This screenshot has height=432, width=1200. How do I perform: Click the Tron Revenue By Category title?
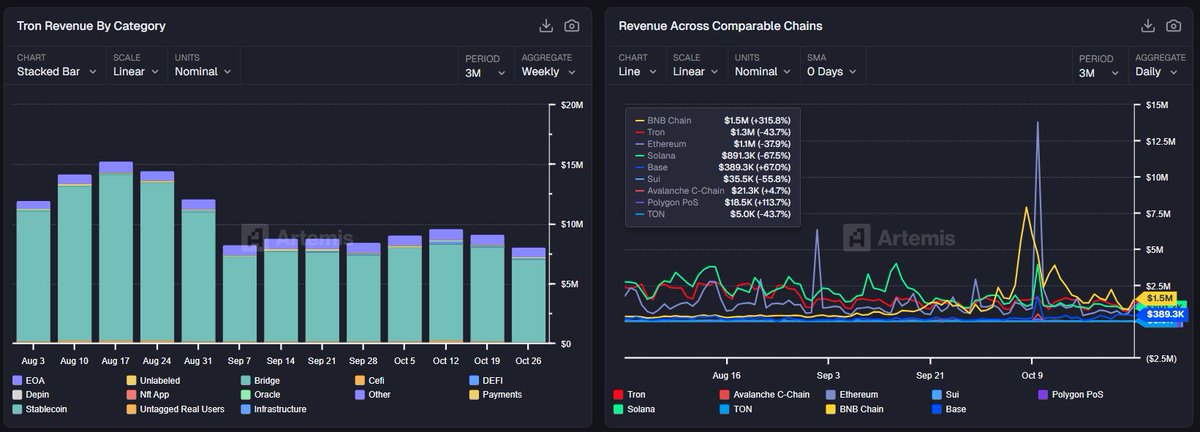click(x=91, y=26)
